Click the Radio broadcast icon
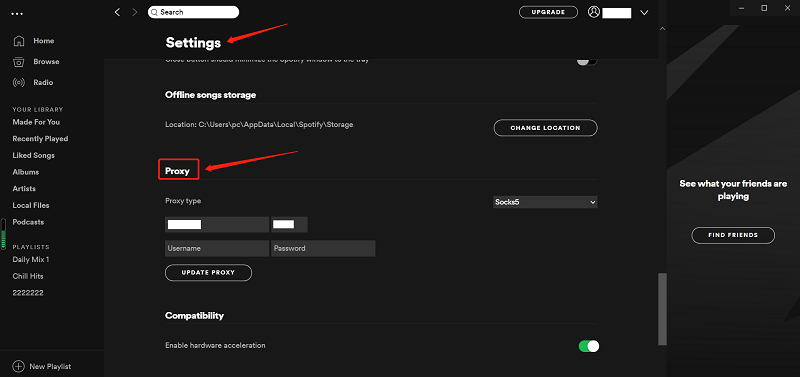This screenshot has width=800, height=377. 18,83
